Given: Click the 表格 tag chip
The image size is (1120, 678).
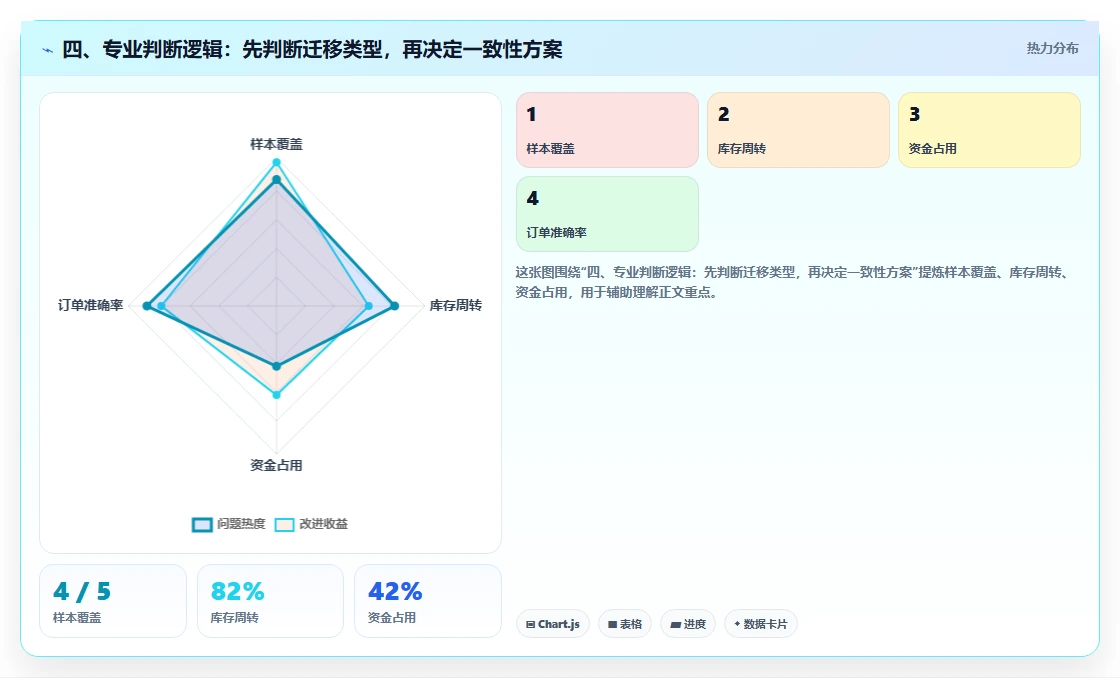Looking at the screenshot, I should tap(625, 624).
